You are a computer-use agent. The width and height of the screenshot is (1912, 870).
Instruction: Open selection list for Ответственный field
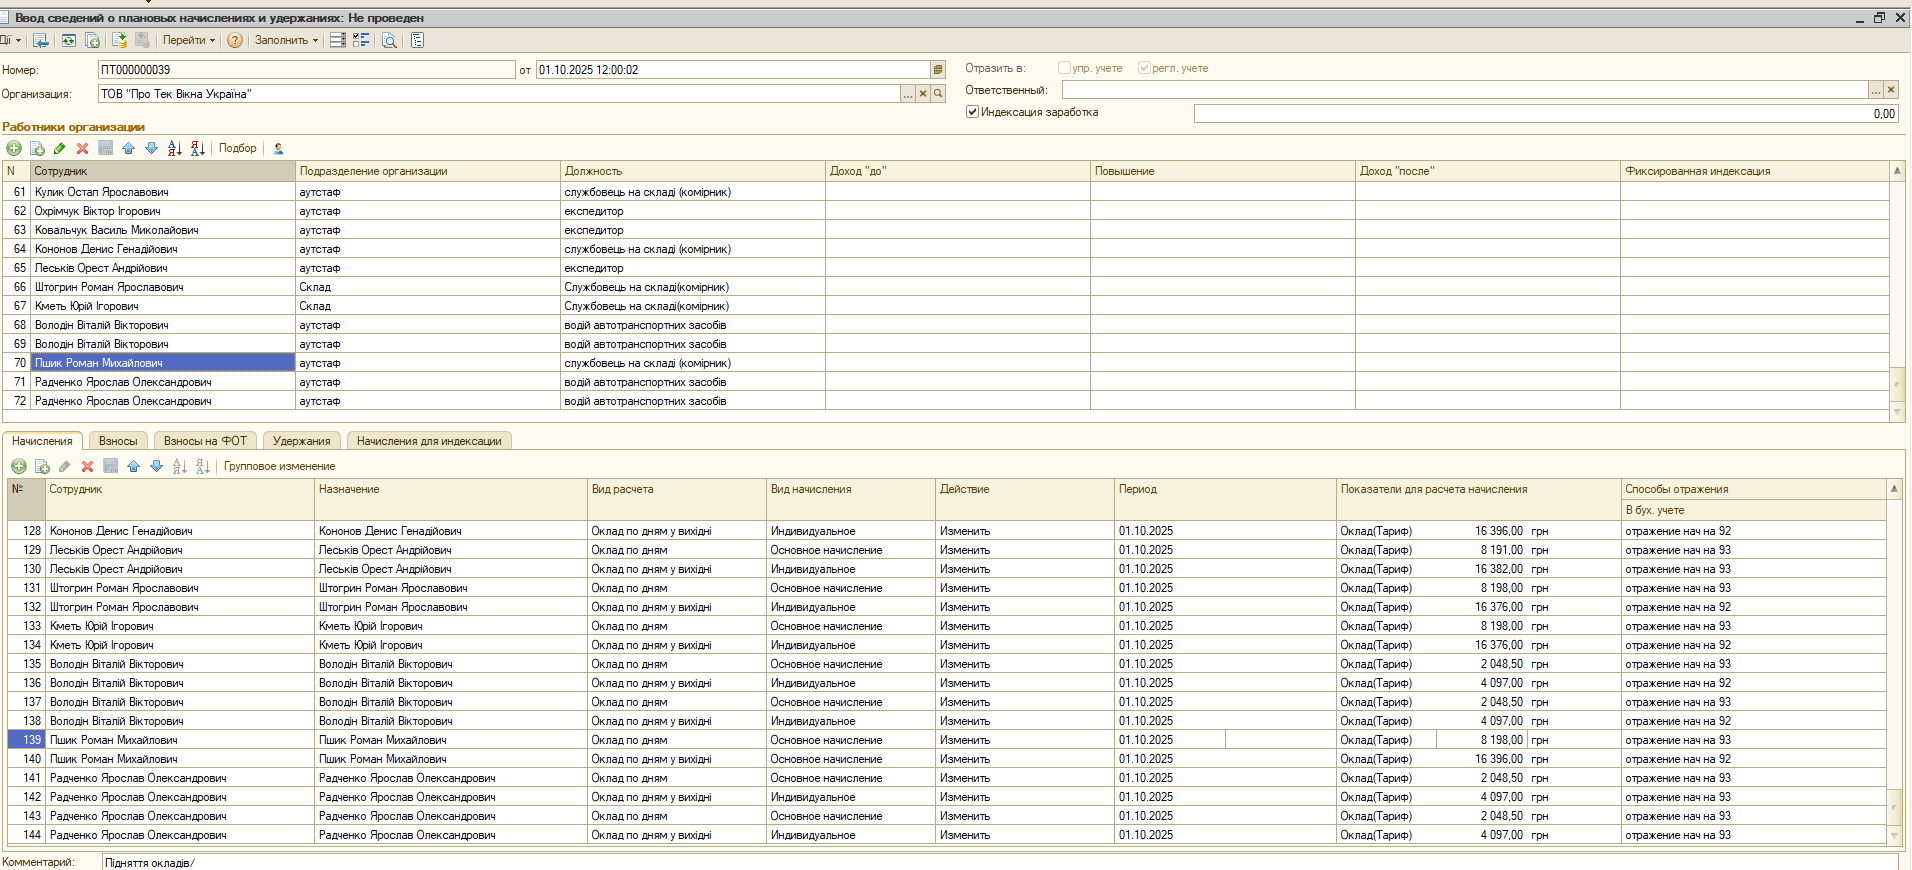coord(1875,90)
